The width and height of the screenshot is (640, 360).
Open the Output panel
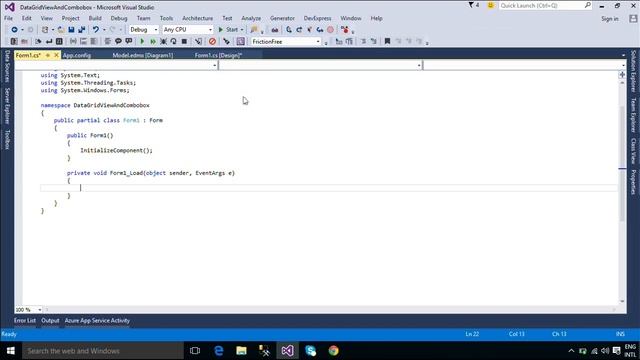pos(50,321)
